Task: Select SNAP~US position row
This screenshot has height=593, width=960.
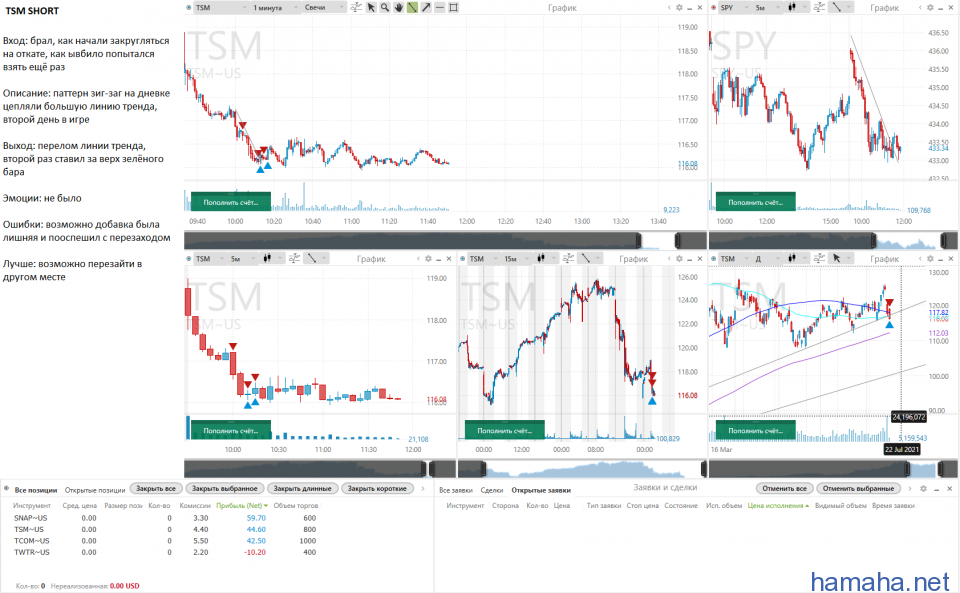Action: [x=165, y=518]
